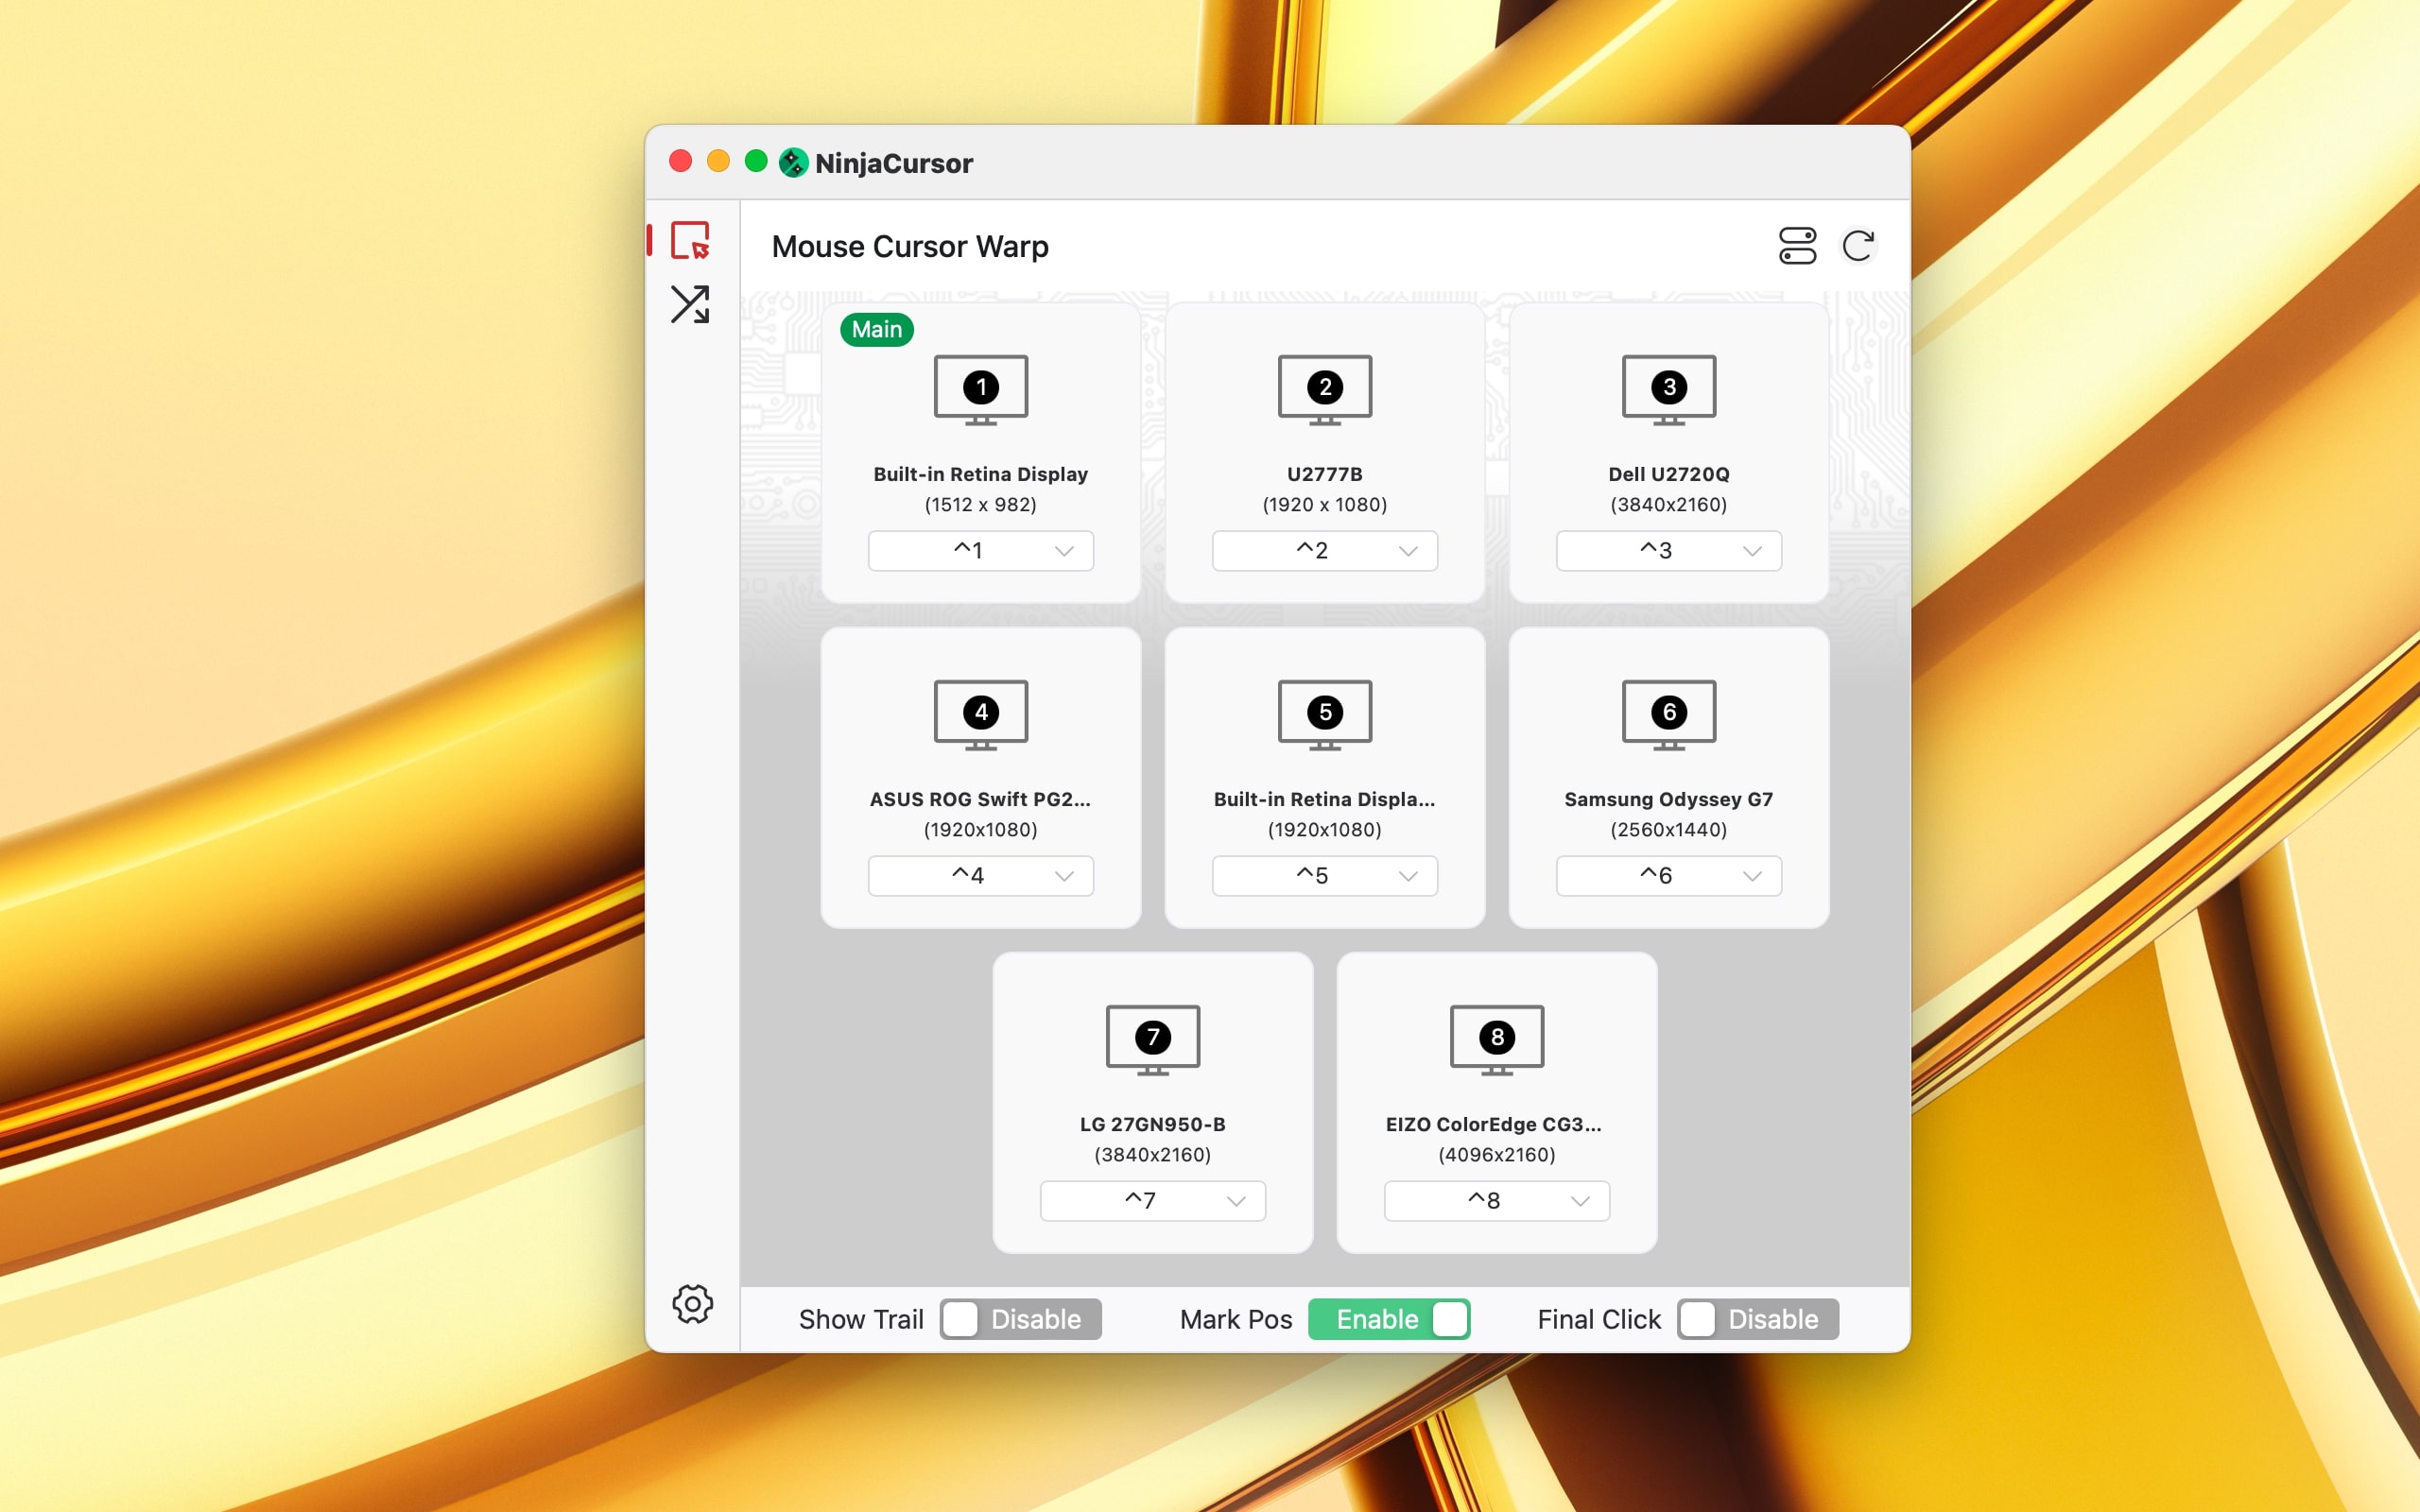Click the settings gear icon at bottom left
2420x1512 pixels.
(694, 1303)
